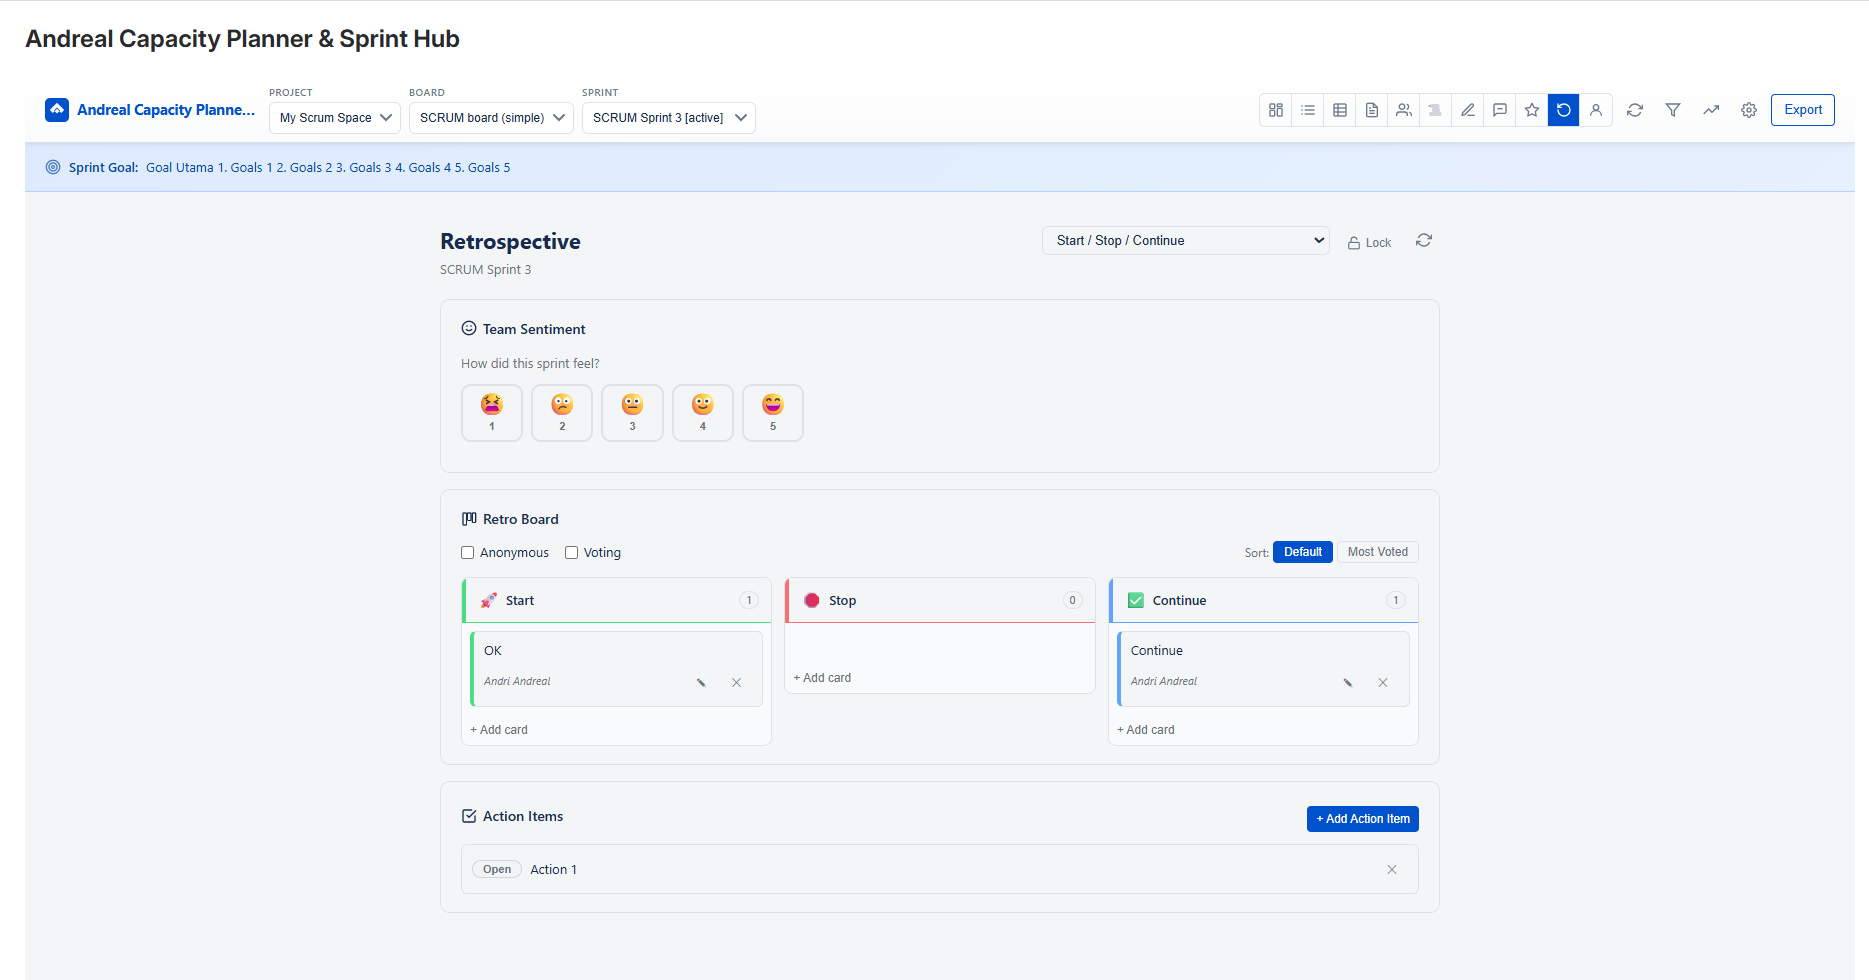This screenshot has height=980, width=1869.
Task: Enable the Anonymous checkbox
Action: [467, 553]
